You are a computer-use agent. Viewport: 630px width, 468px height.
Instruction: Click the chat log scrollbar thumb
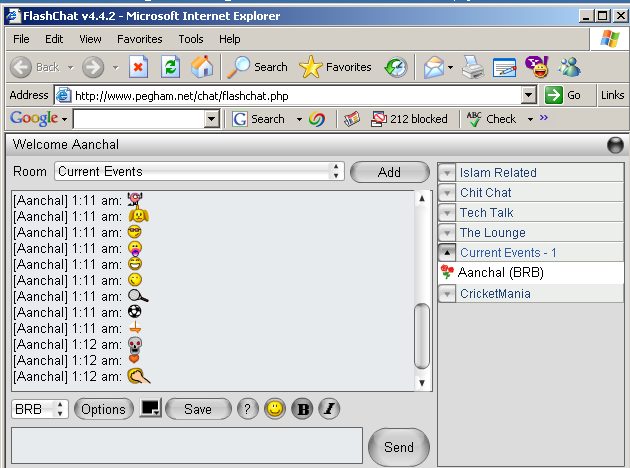pos(421,336)
